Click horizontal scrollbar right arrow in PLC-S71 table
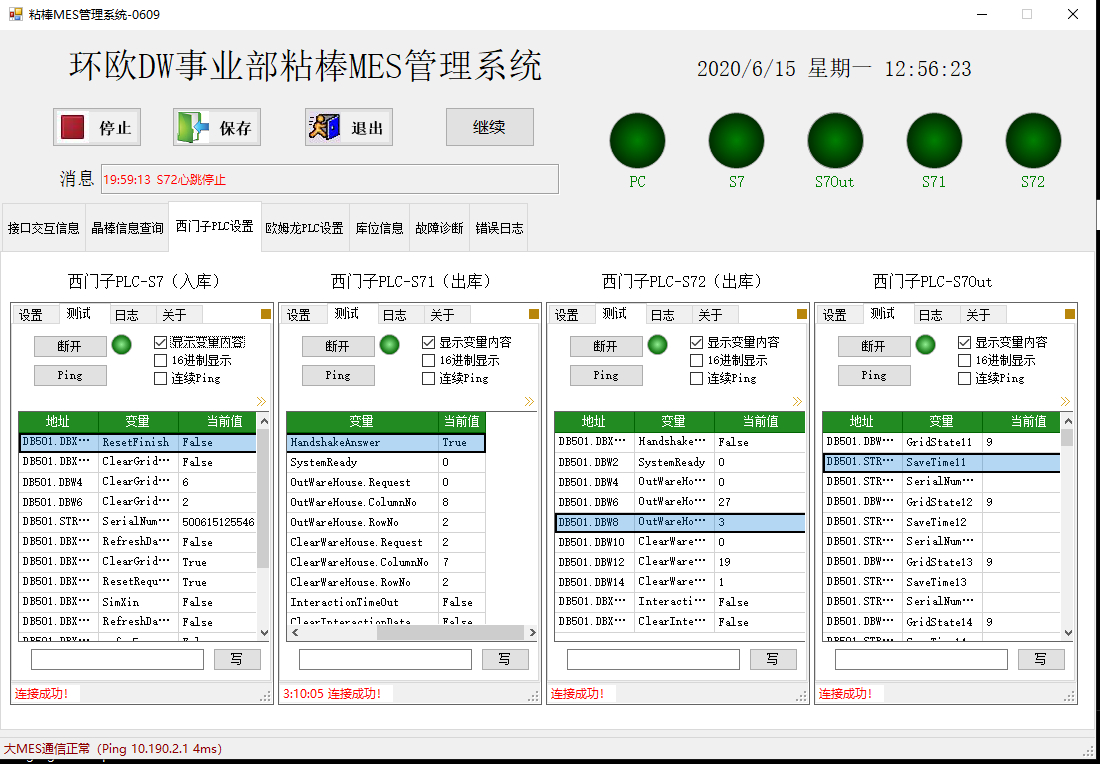Viewport: 1100px width, 764px height. (x=532, y=632)
